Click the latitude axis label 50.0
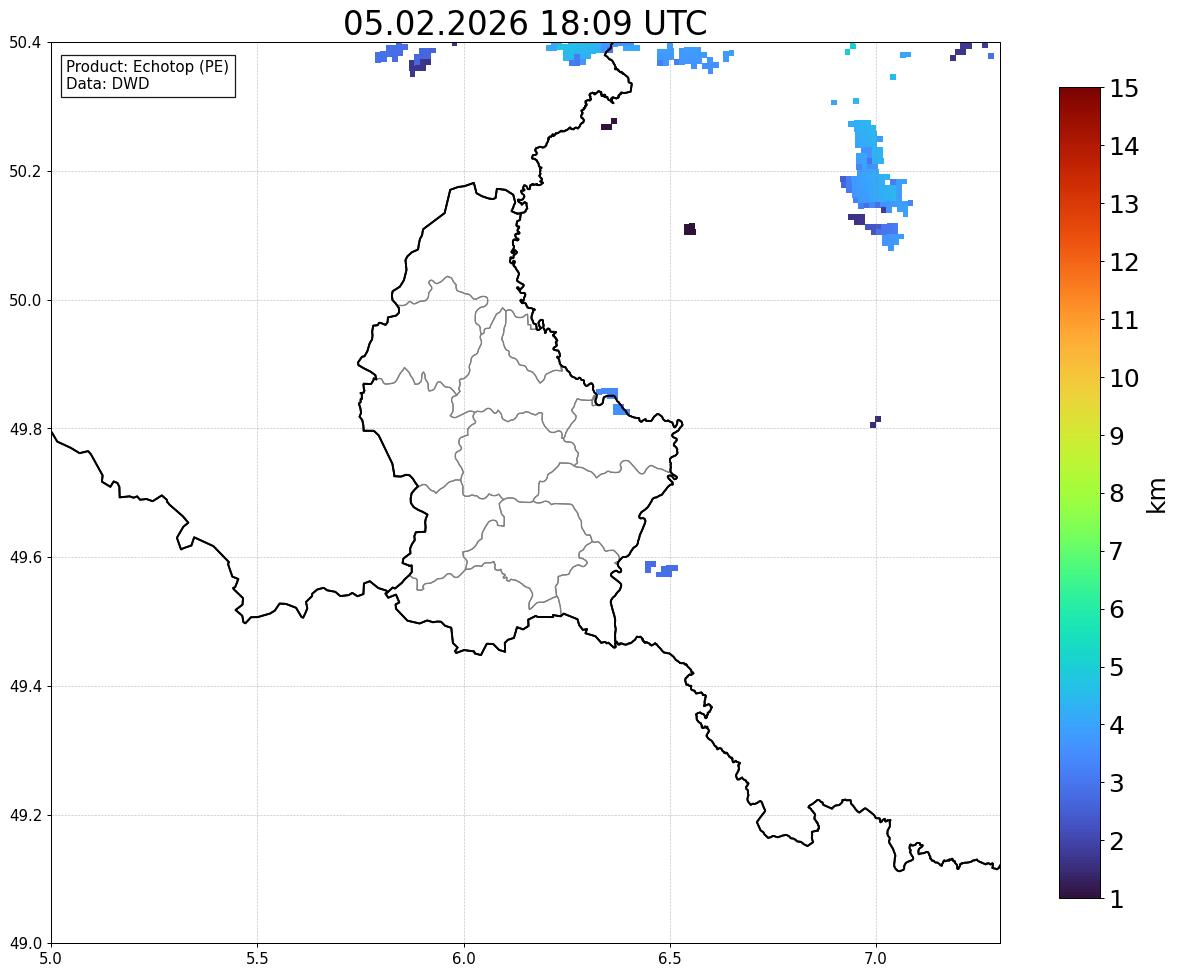1178x976 pixels. coord(25,301)
